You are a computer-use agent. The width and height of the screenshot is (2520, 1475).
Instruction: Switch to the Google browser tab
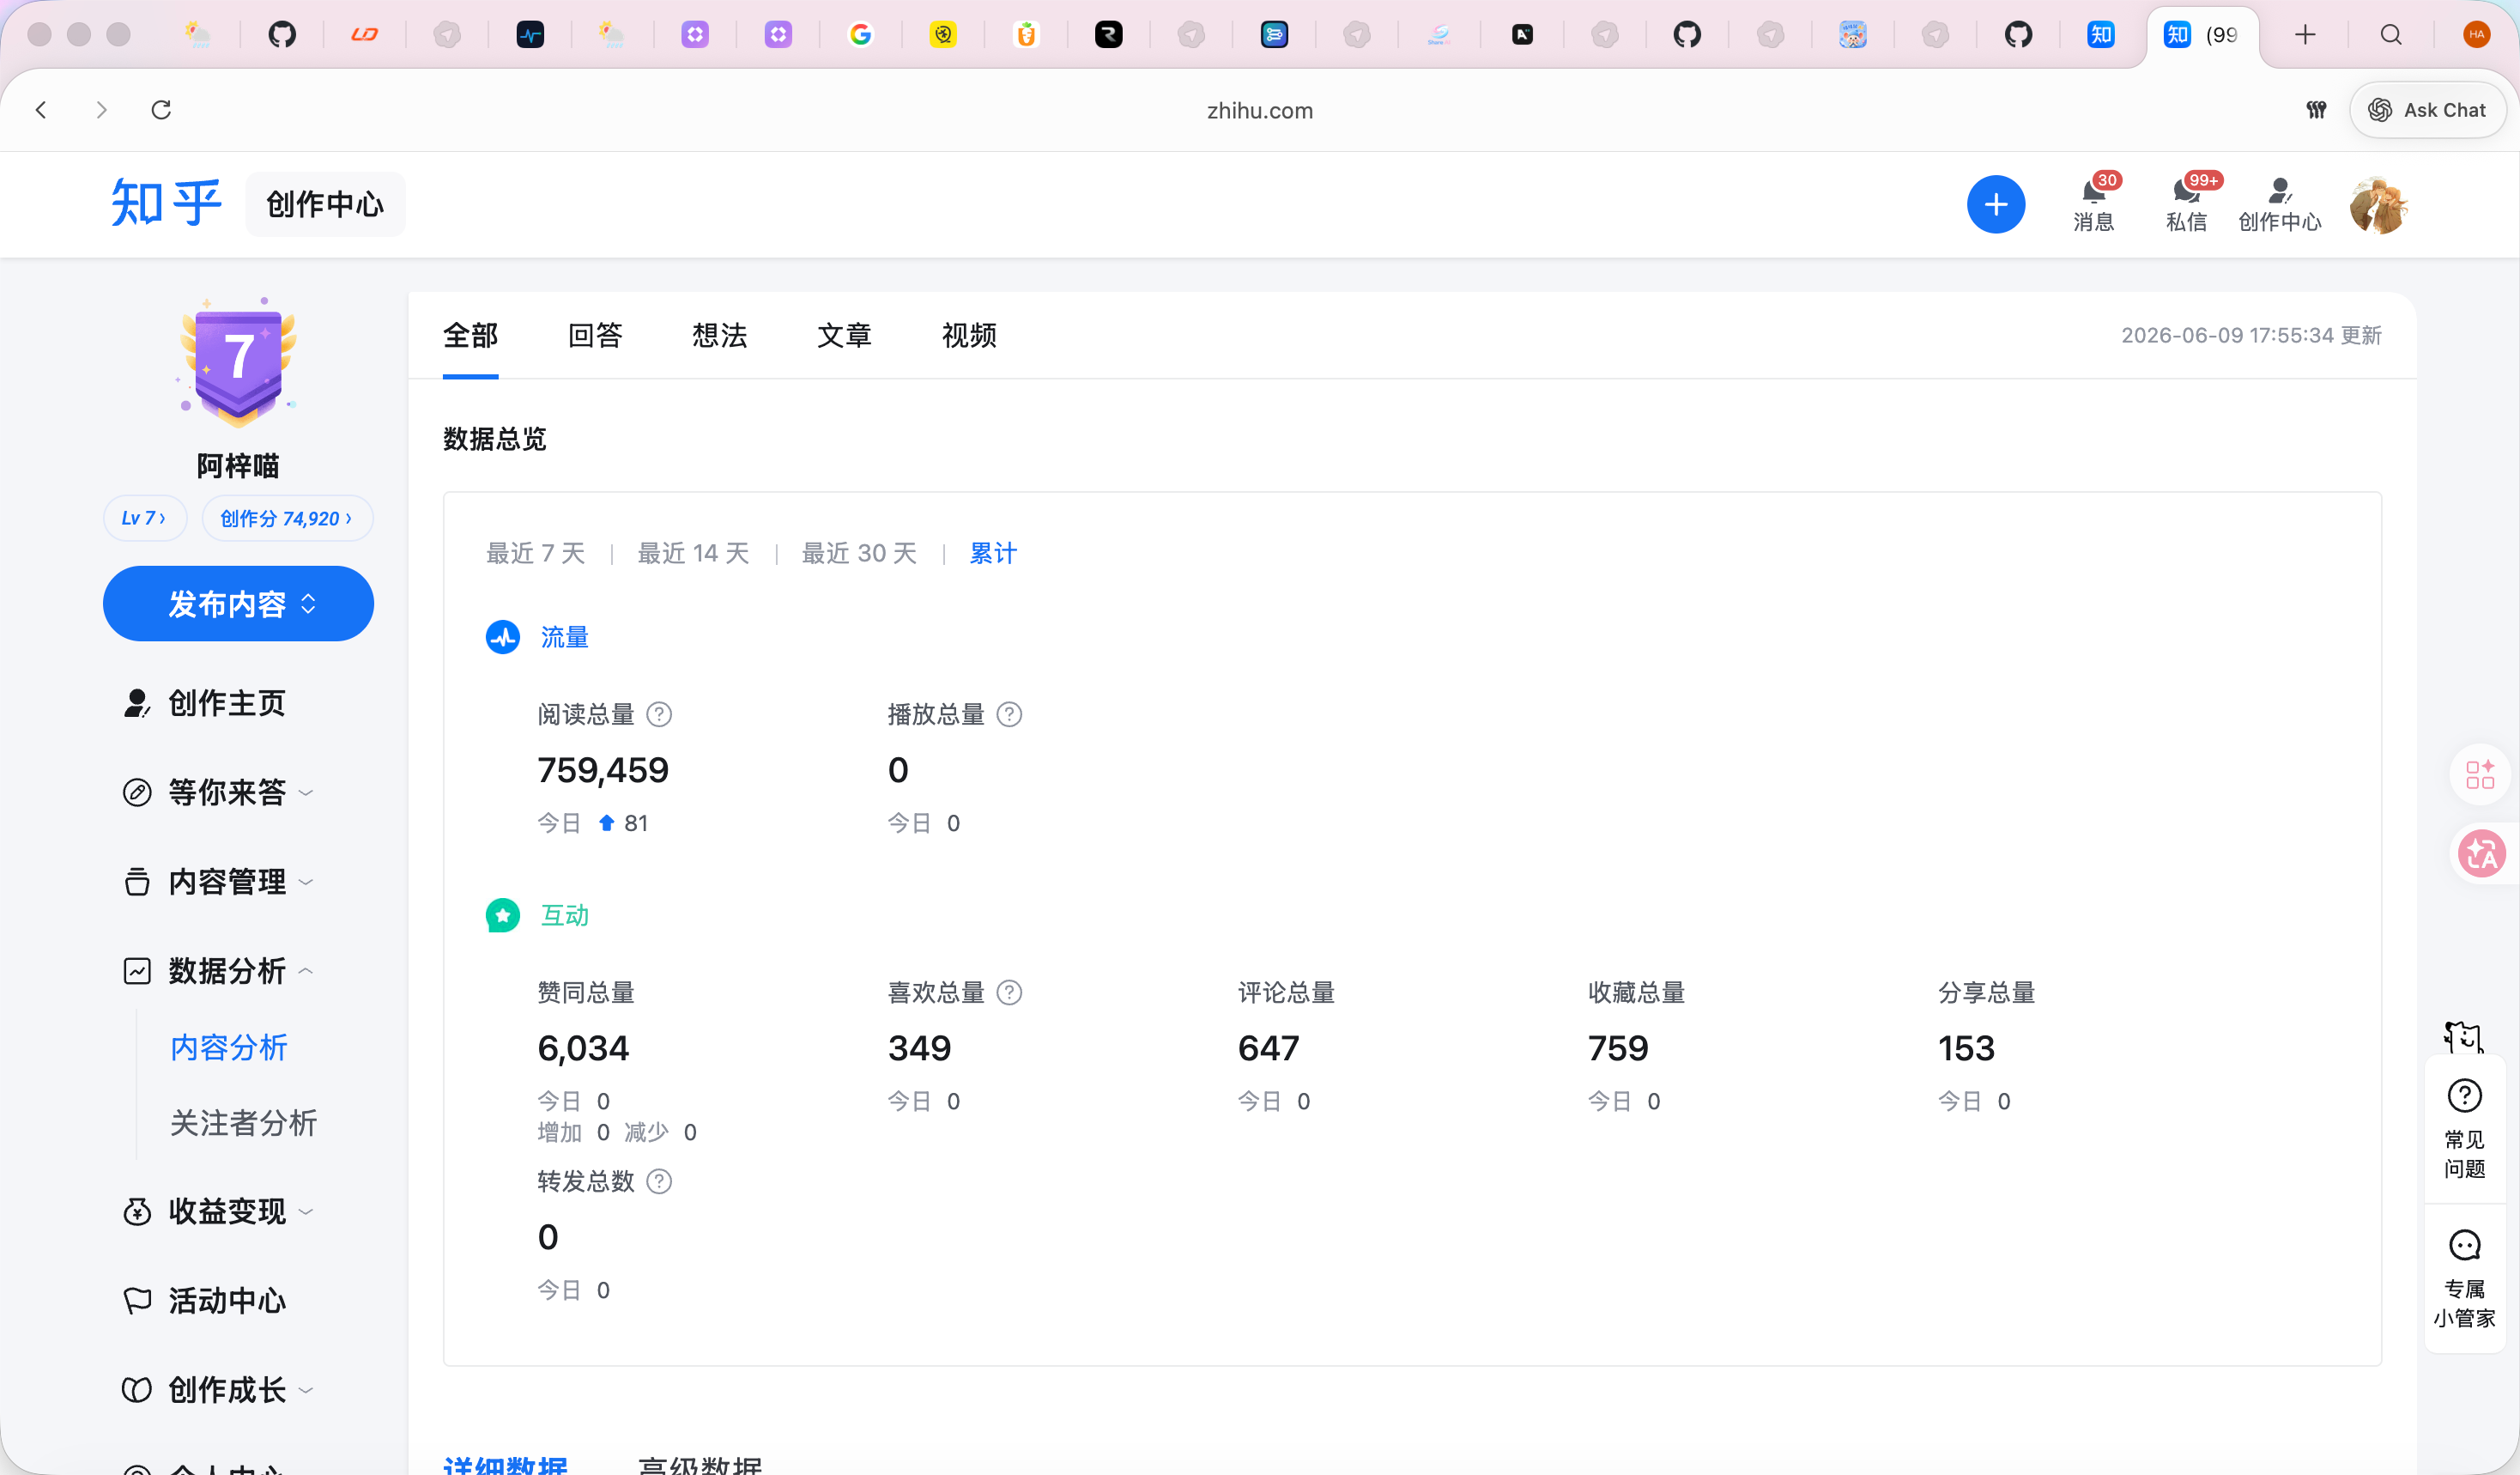click(x=860, y=35)
